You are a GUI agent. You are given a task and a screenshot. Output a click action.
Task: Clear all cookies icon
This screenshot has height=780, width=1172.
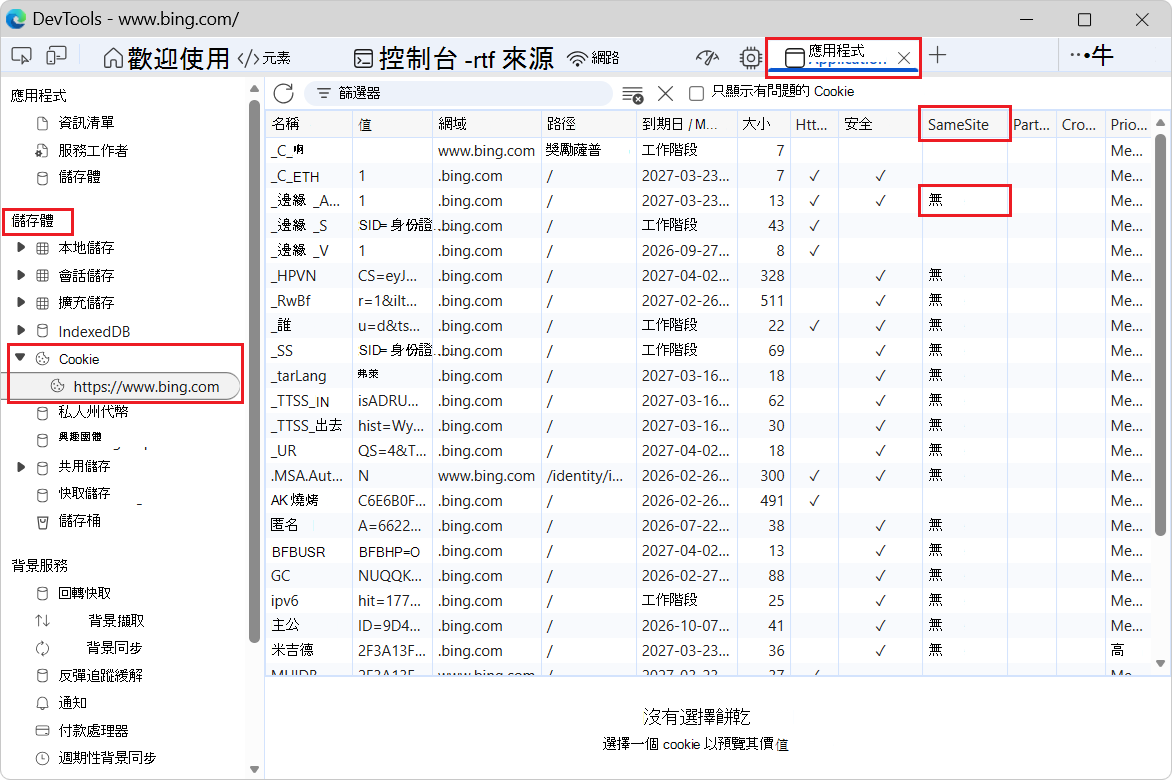(x=632, y=94)
